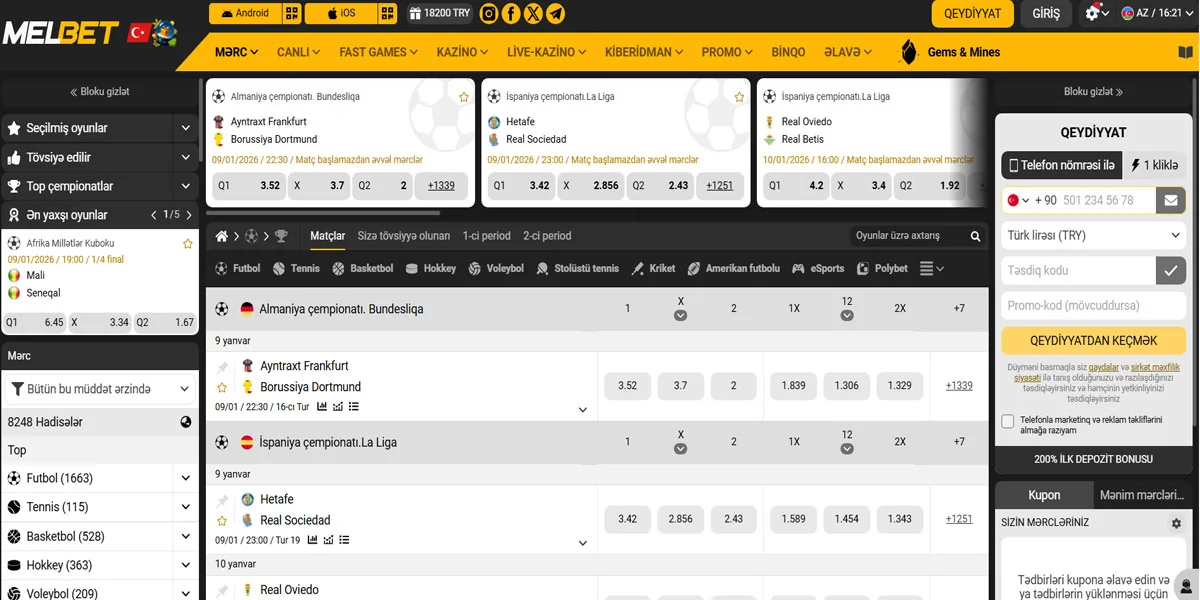Click the search magnifier icon
This screenshot has width=1200, height=600.
coord(976,236)
